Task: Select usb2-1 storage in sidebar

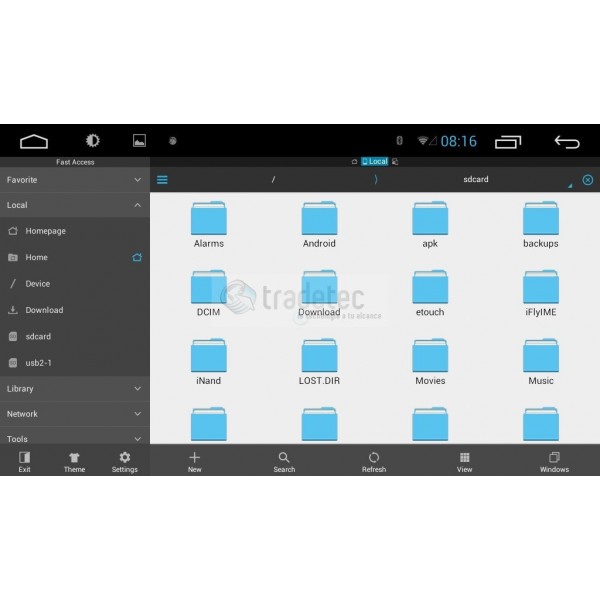Action: coord(38,363)
